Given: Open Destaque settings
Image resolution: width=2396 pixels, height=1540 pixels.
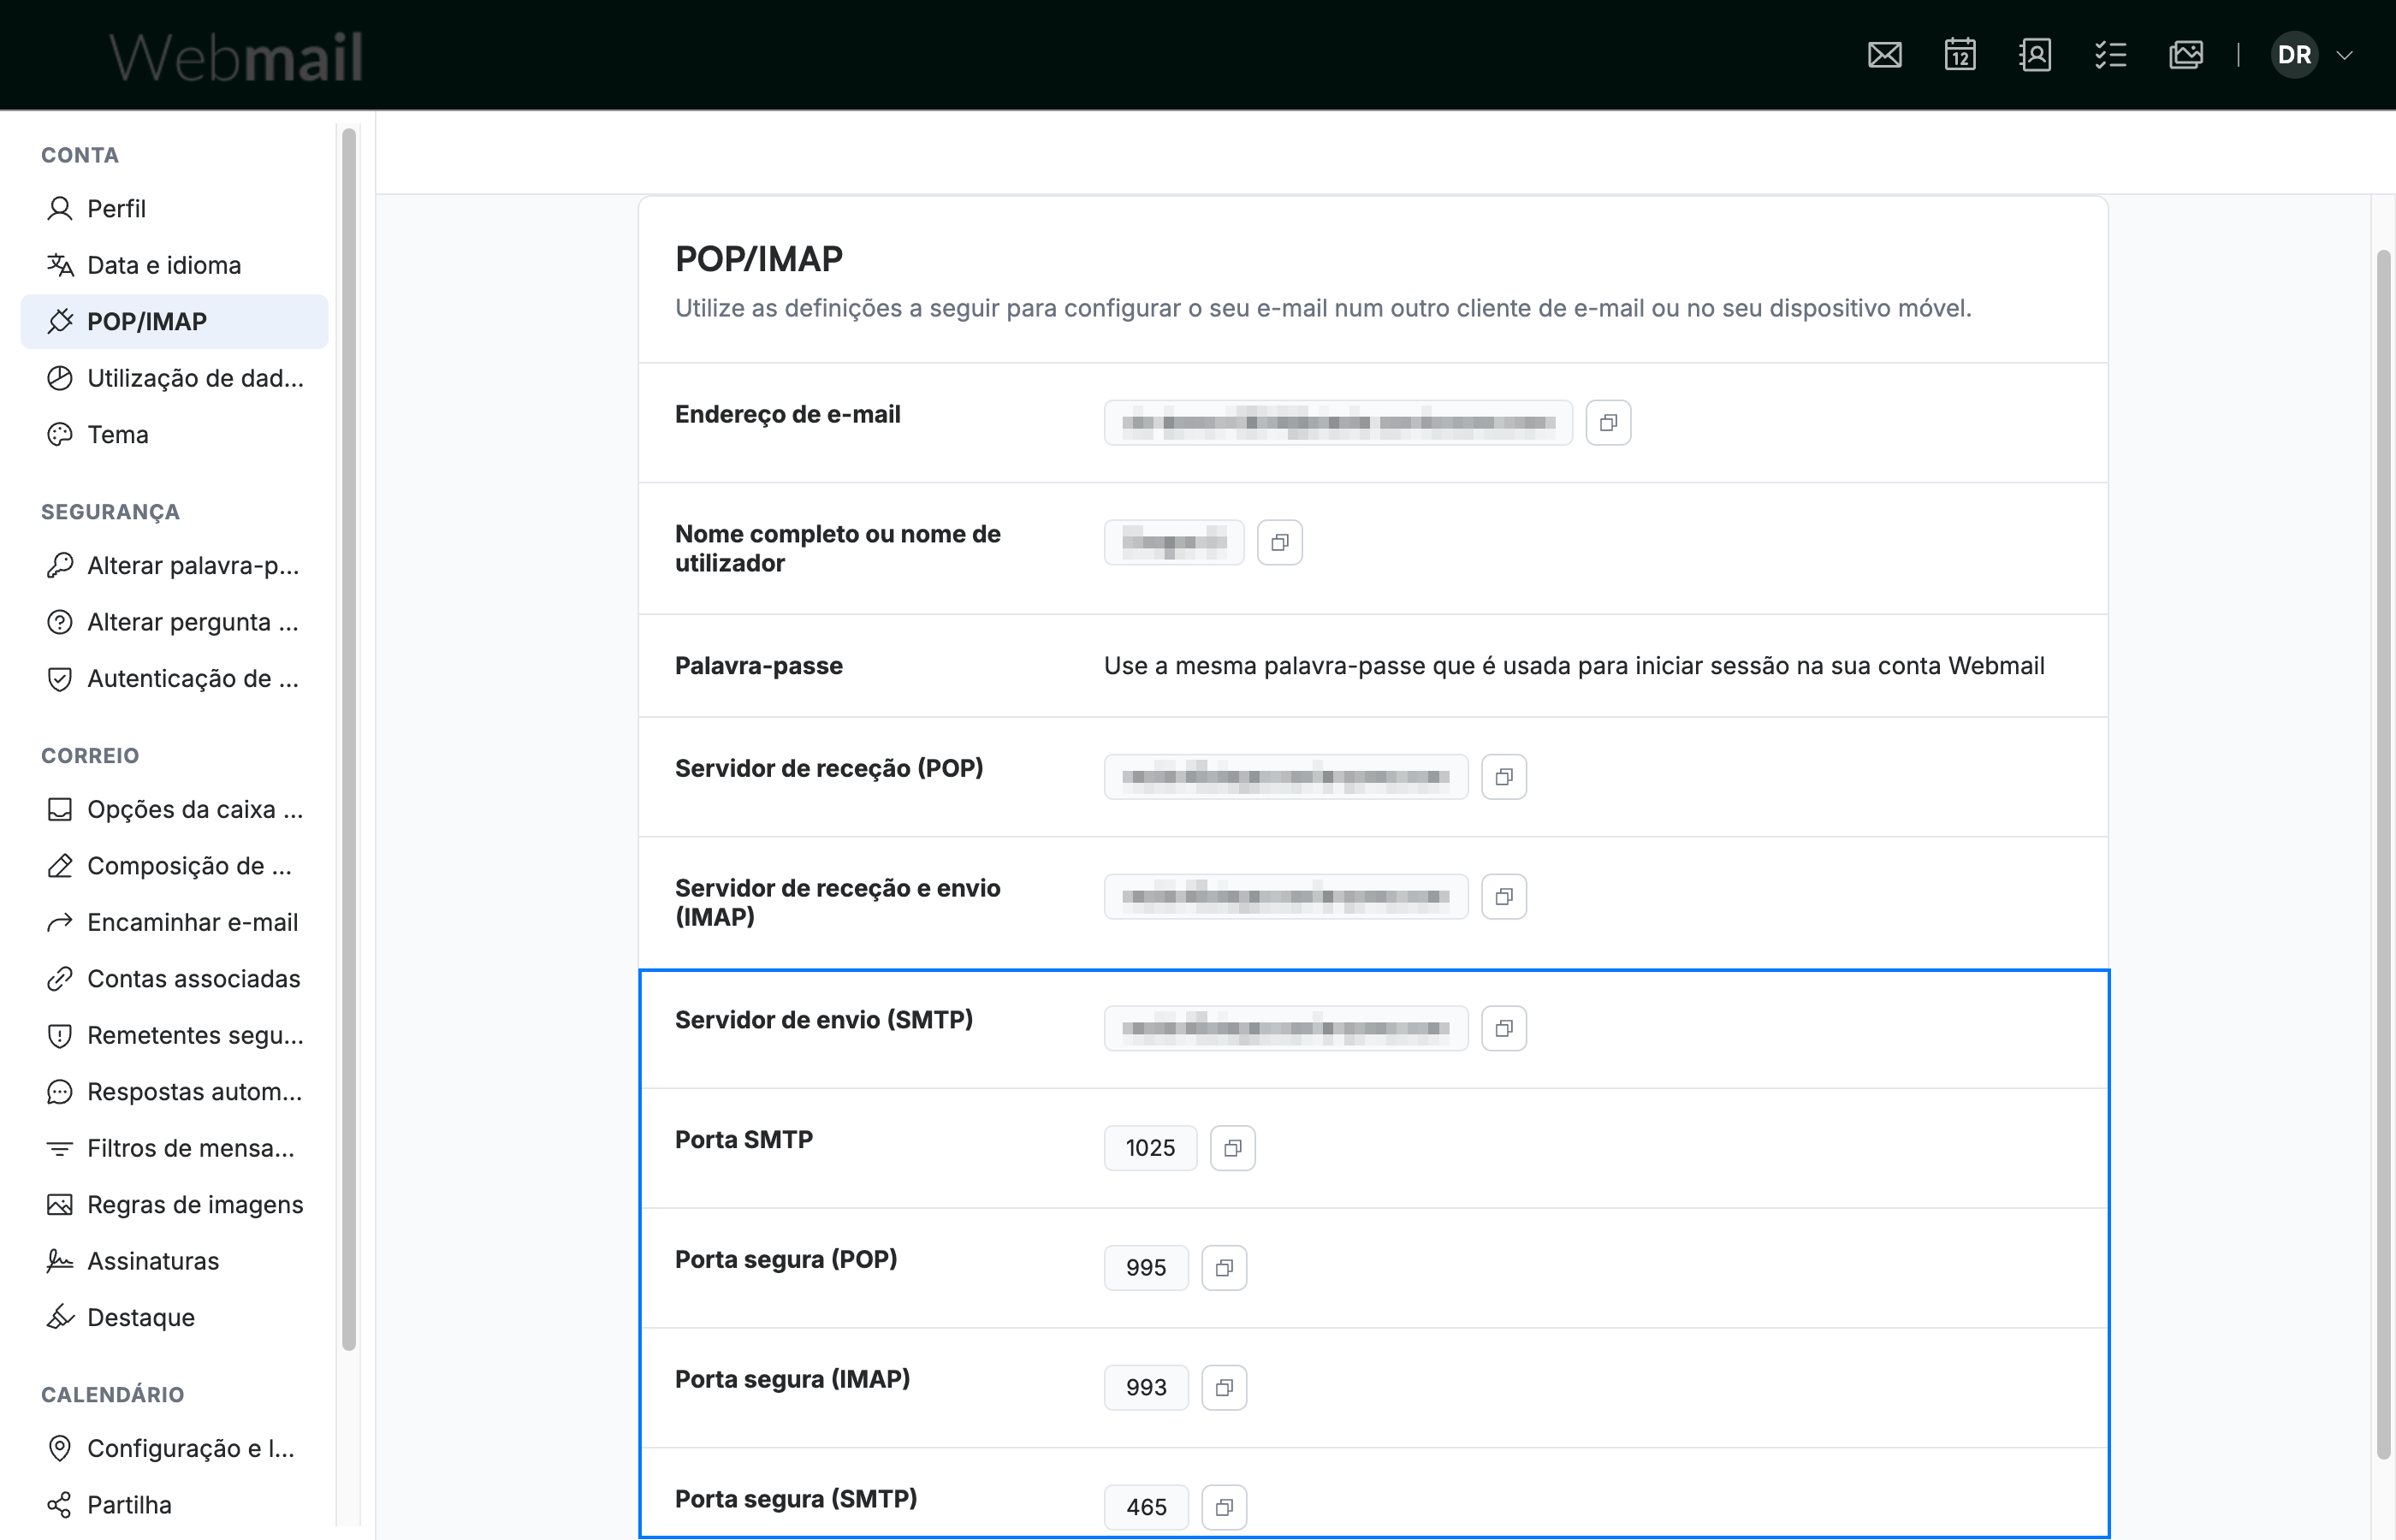Looking at the screenshot, I should 174,1318.
